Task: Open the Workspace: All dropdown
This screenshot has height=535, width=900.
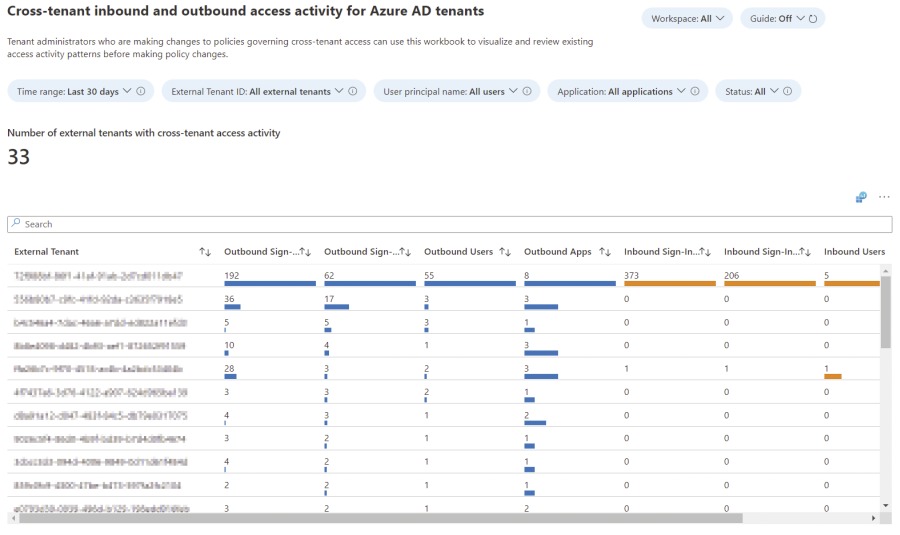Action: pos(687,18)
